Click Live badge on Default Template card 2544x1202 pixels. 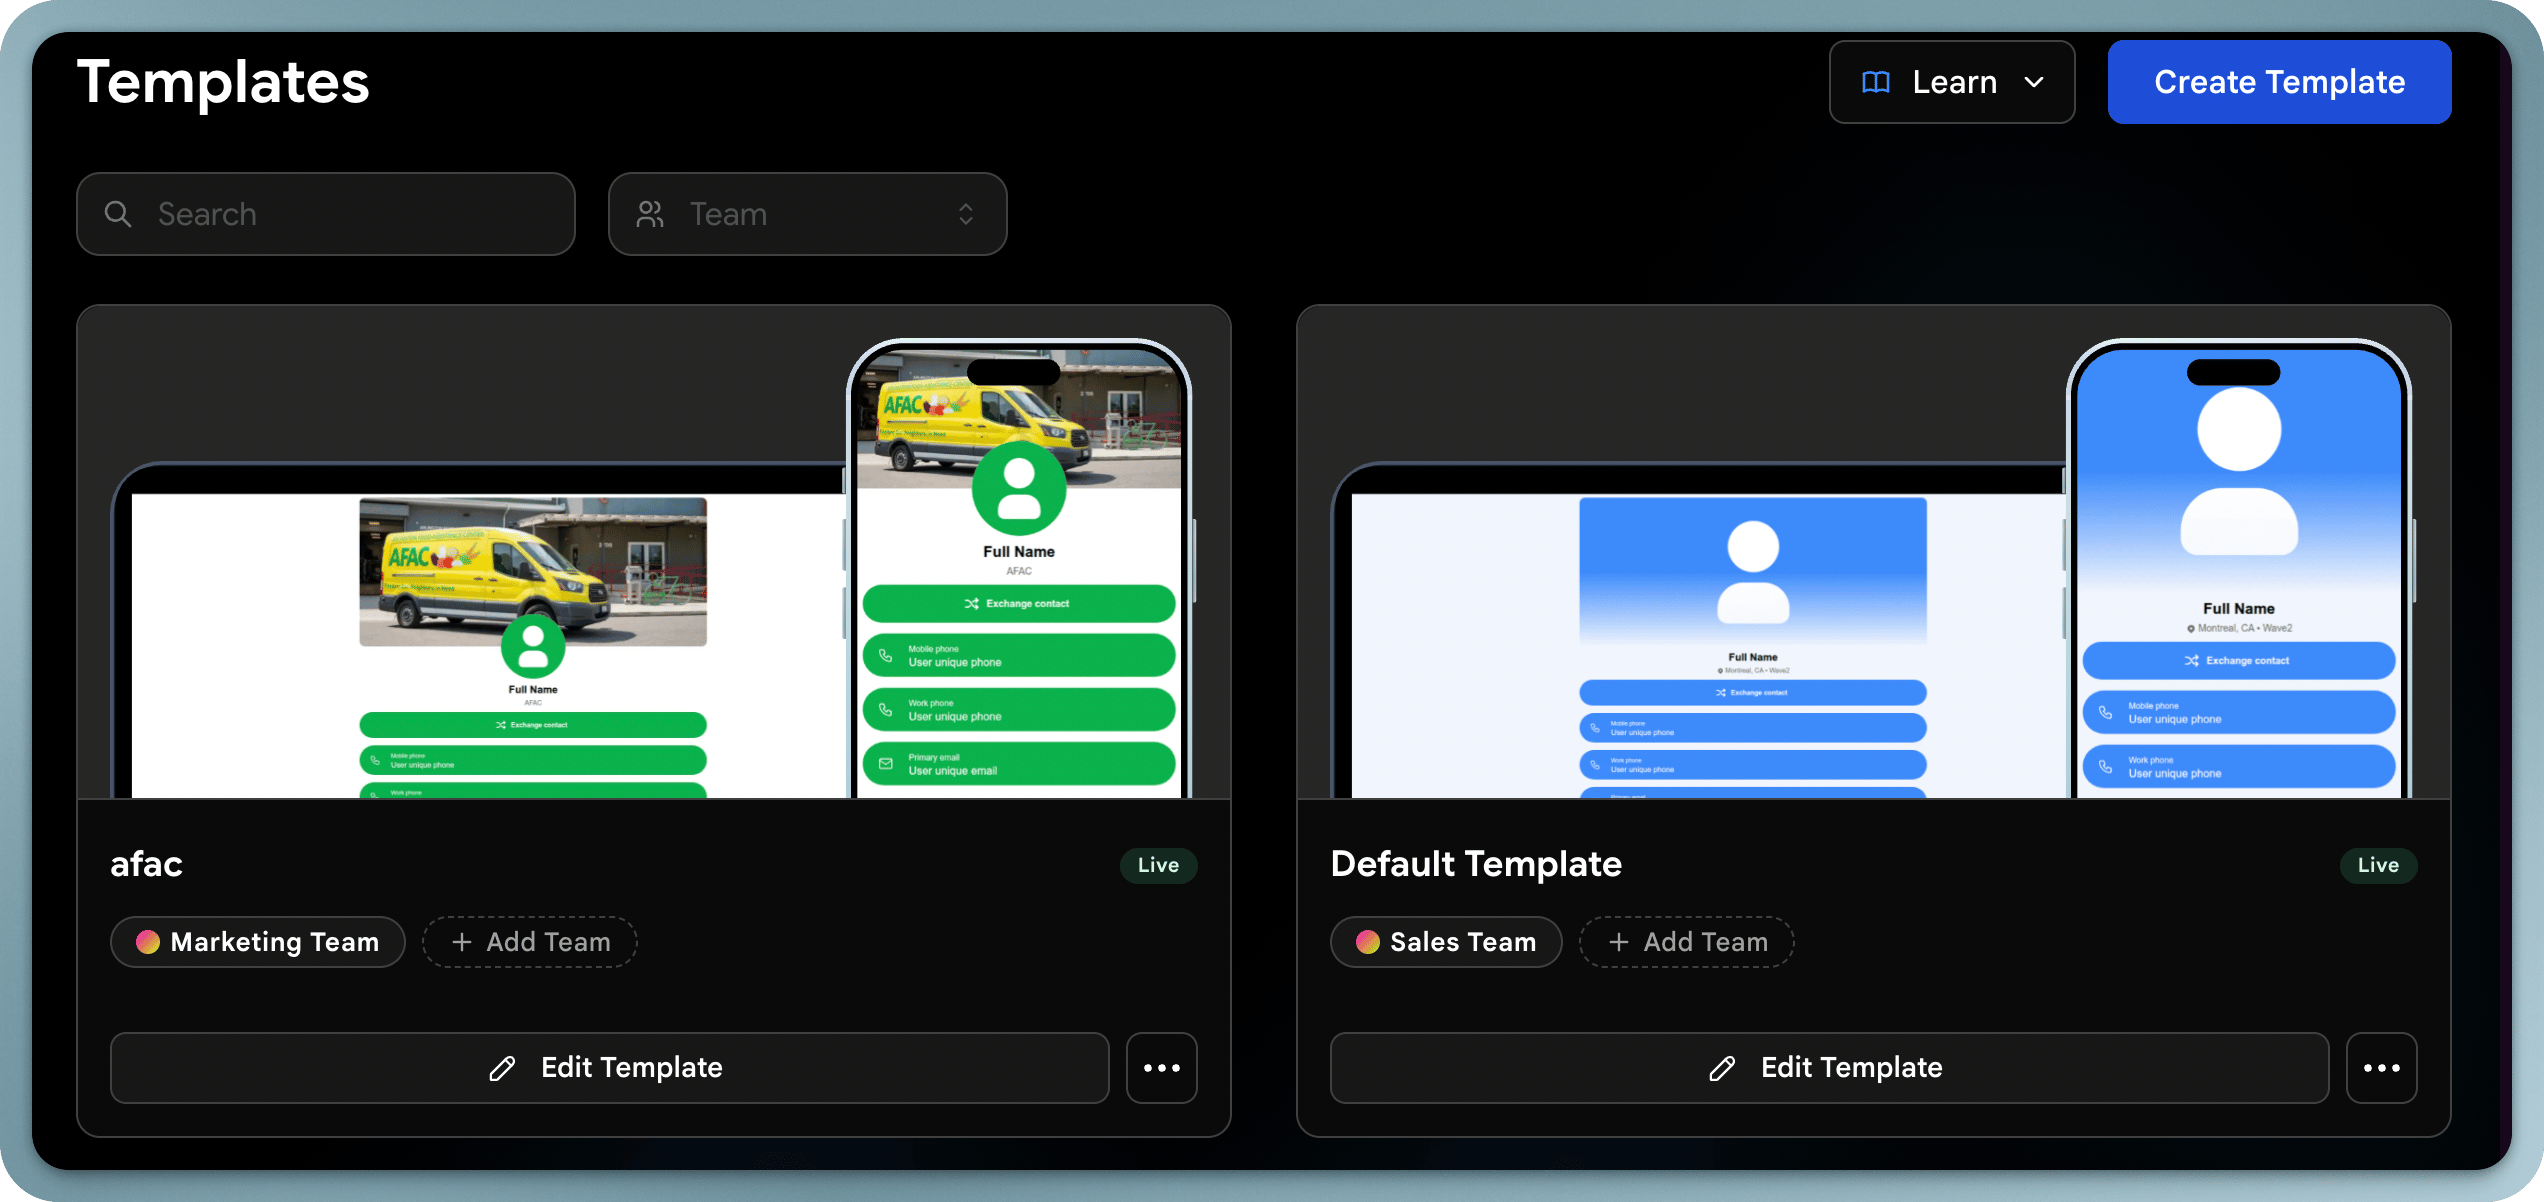coord(2378,865)
